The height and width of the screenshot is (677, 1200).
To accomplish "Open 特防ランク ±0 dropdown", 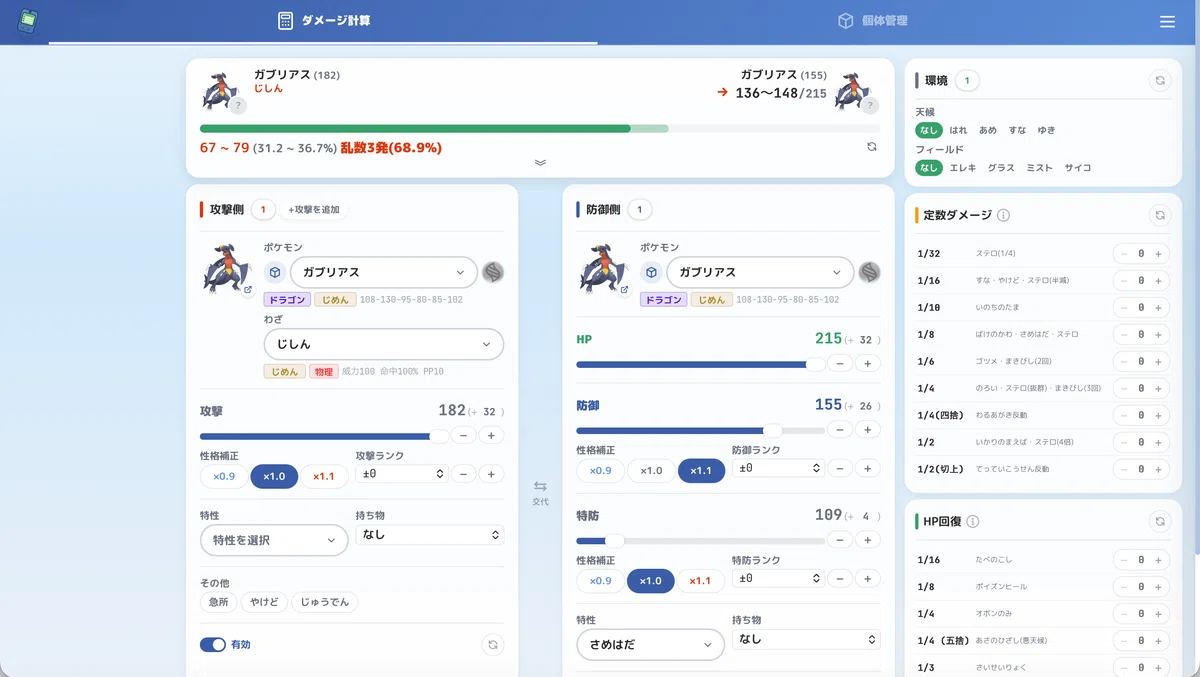I will click(778, 578).
